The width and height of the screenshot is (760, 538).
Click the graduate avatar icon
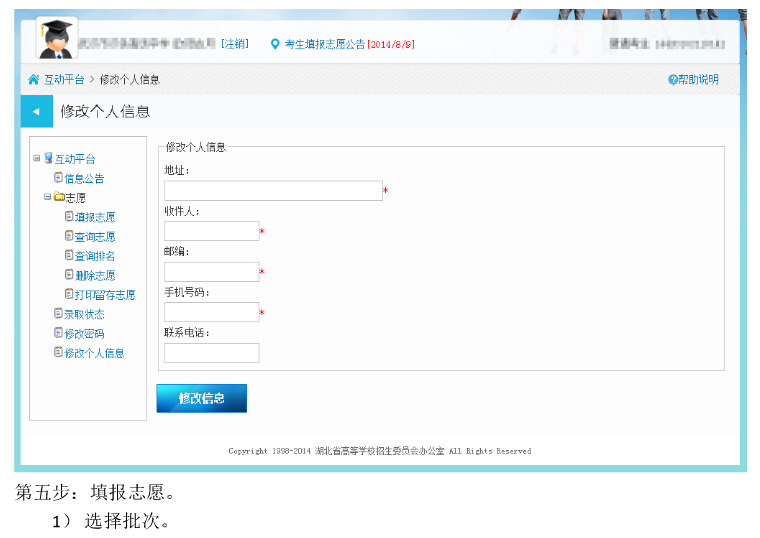tap(56, 39)
